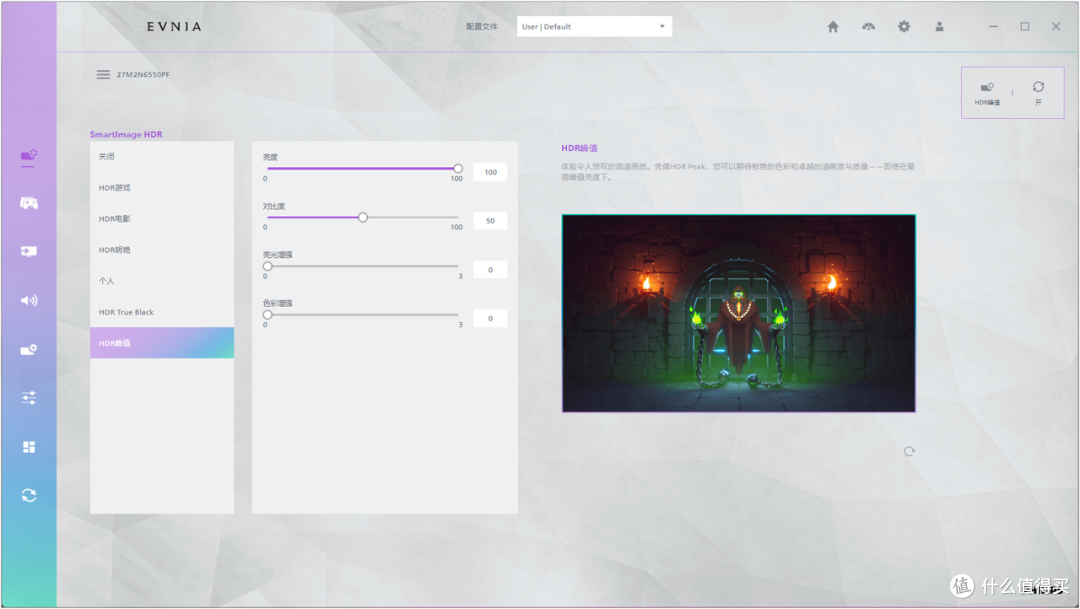Open the user account icon
The image size is (1080, 609).
(939, 26)
